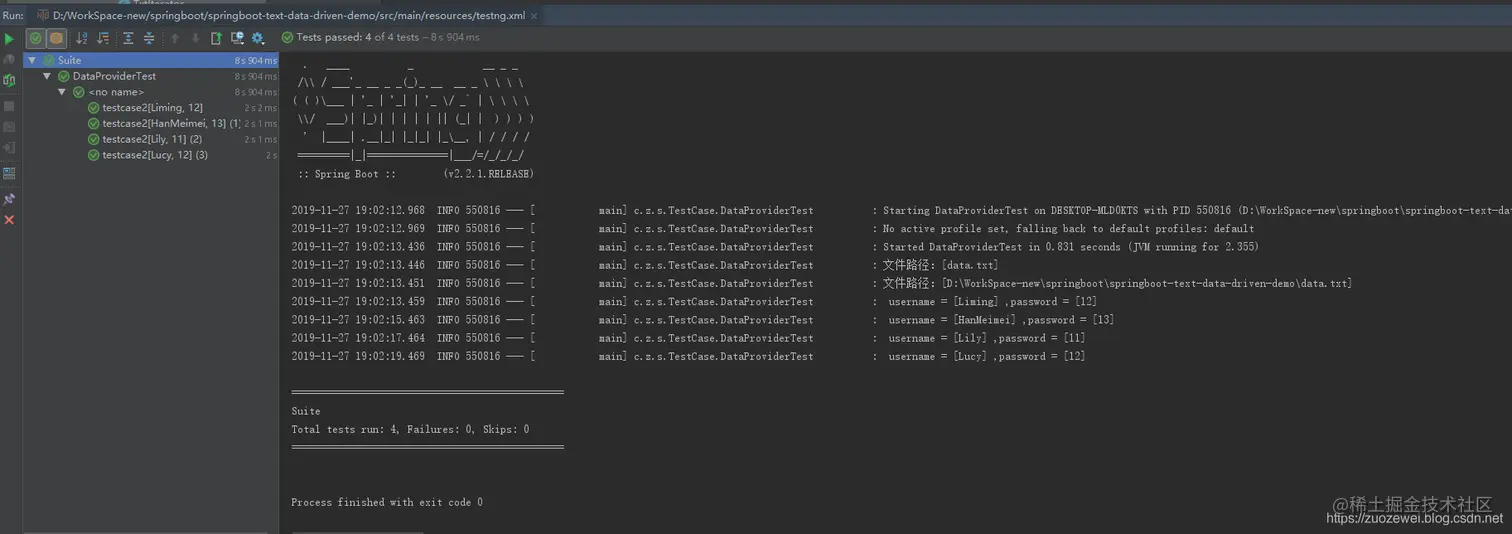The image size is (1512, 534).
Task: Rerun the tests with the green play icon
Action: pos(9,39)
